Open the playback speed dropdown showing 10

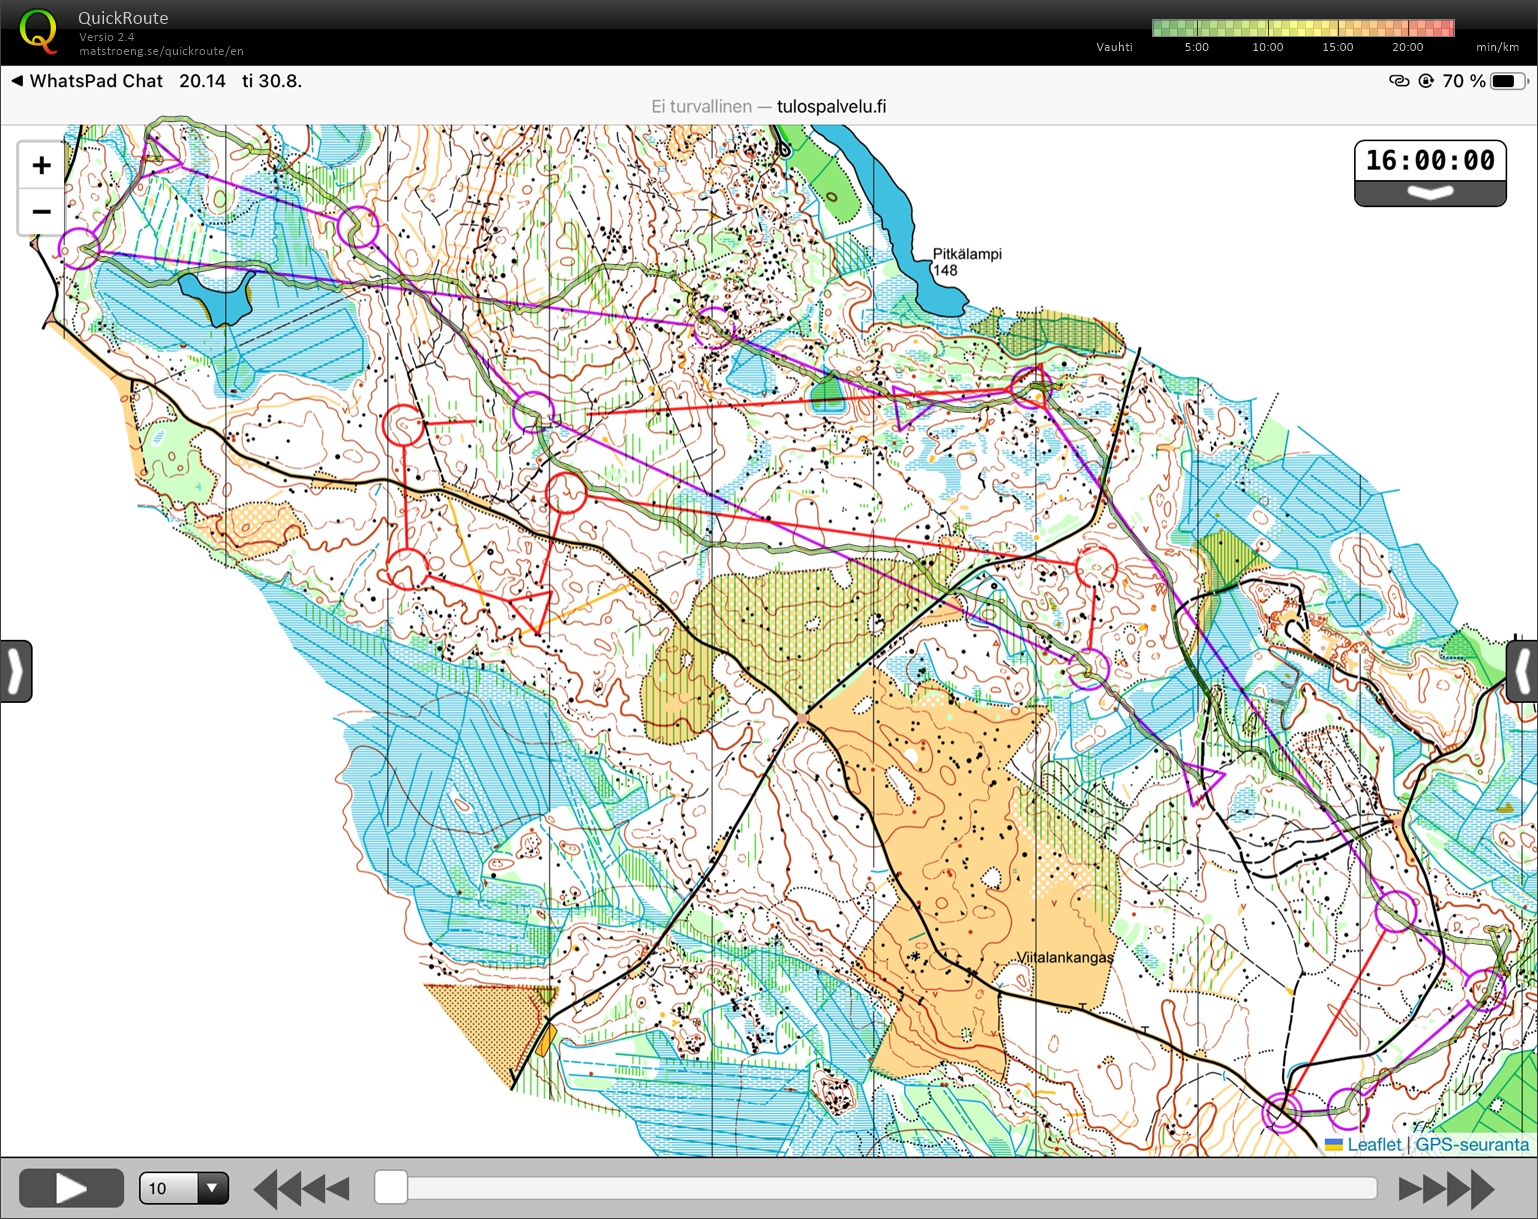184,1188
